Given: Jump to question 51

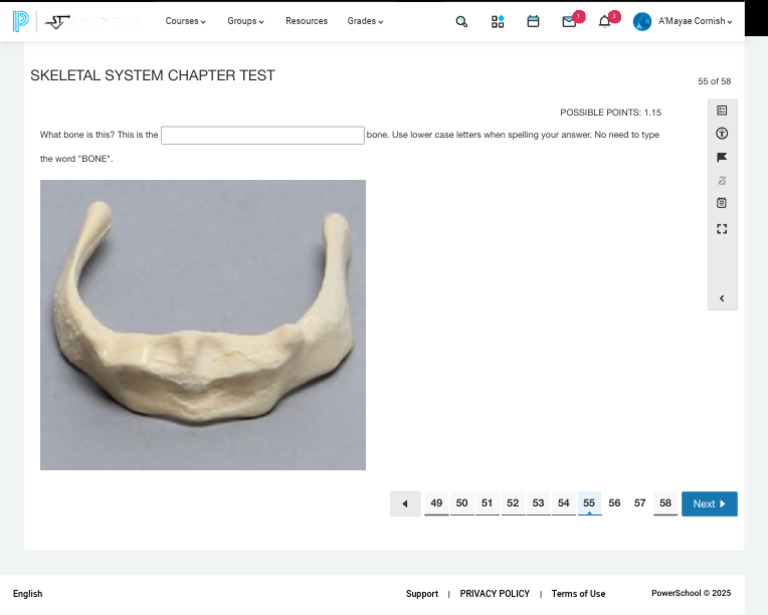Looking at the screenshot, I should [x=487, y=503].
